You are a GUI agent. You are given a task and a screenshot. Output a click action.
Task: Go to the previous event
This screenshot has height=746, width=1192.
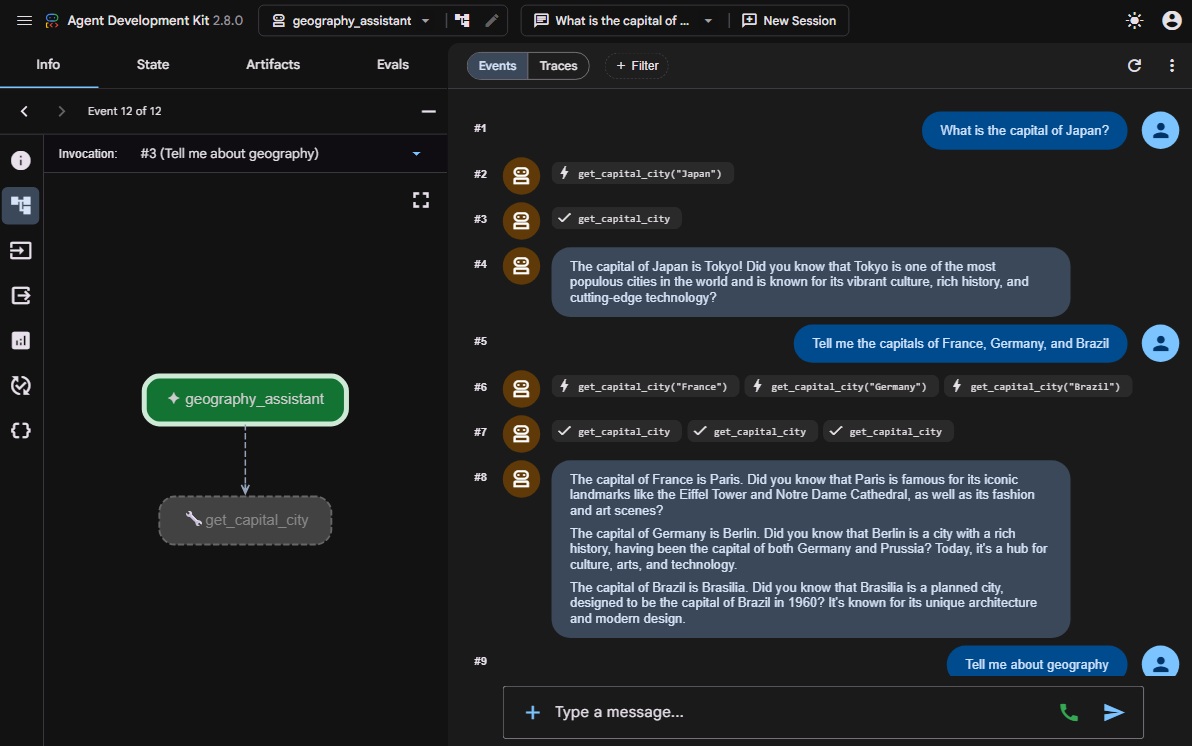pyautogui.click(x=24, y=111)
